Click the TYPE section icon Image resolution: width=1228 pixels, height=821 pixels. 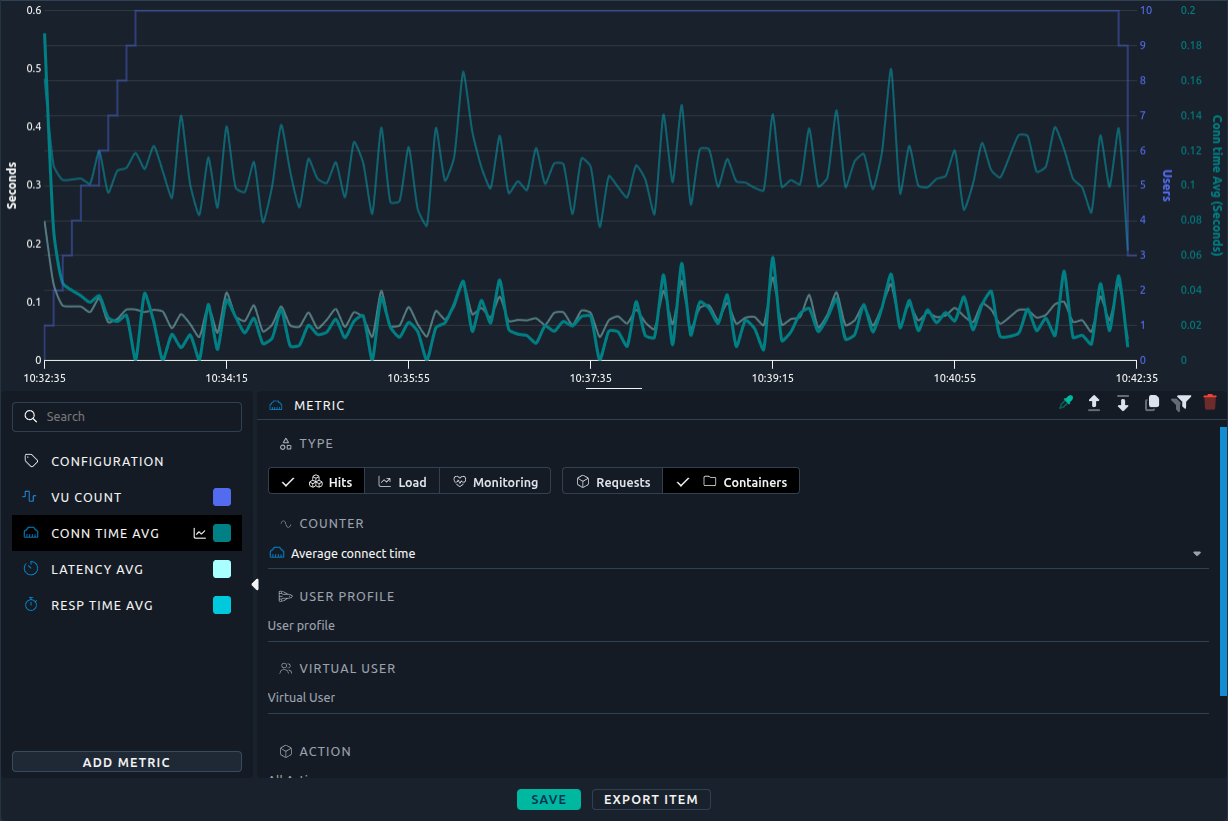[285, 443]
